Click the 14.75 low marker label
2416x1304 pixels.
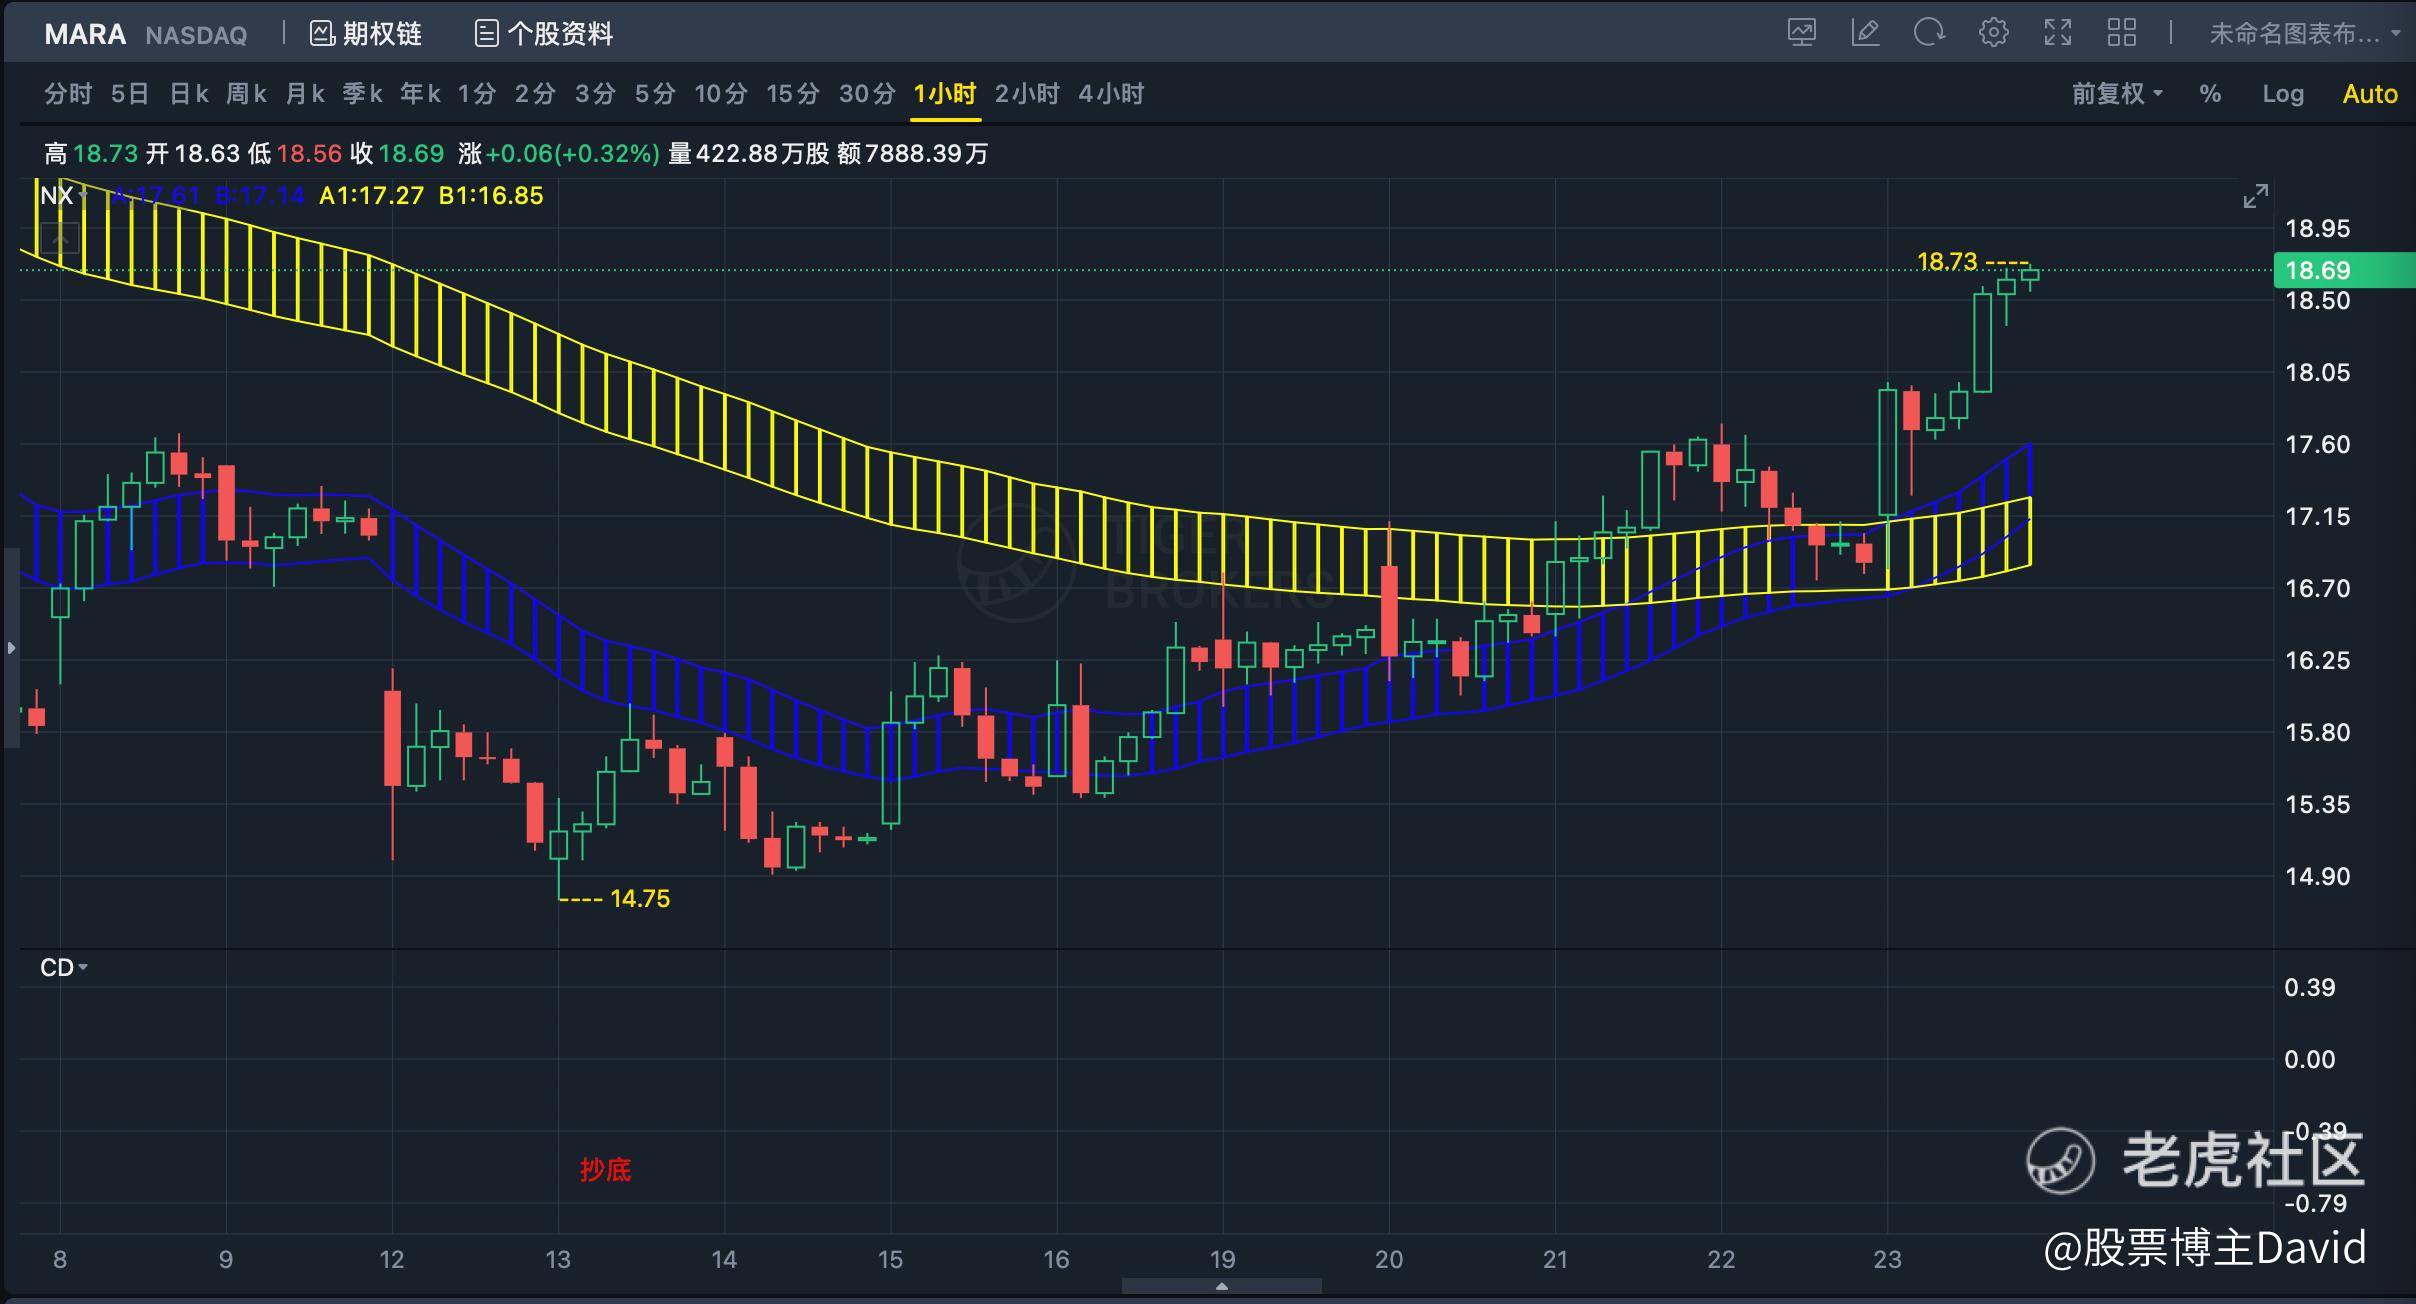click(640, 898)
